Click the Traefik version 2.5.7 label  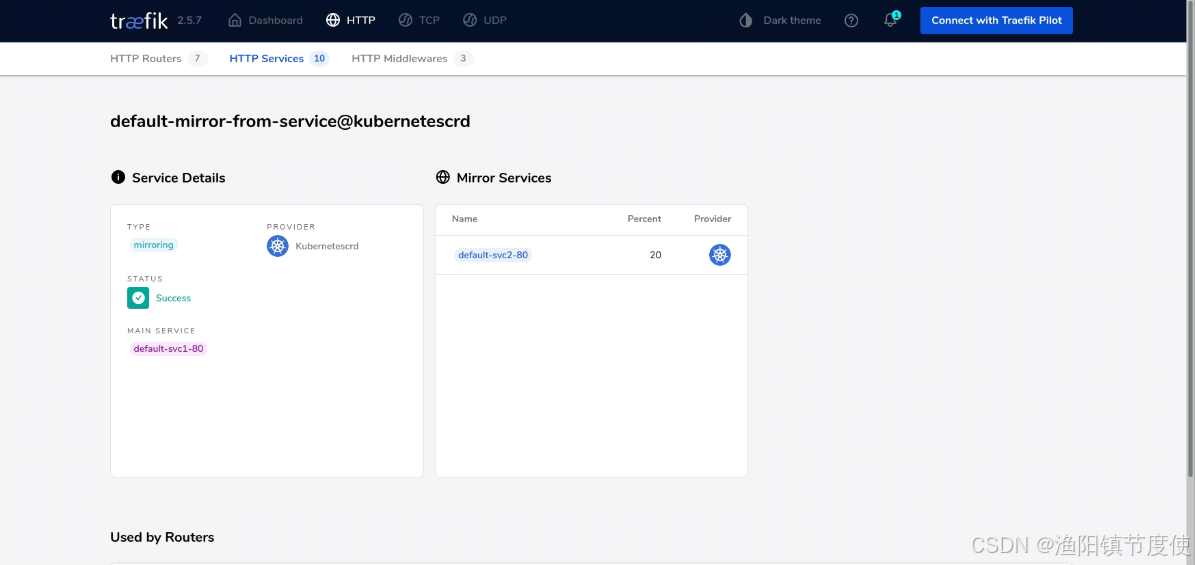(190, 21)
